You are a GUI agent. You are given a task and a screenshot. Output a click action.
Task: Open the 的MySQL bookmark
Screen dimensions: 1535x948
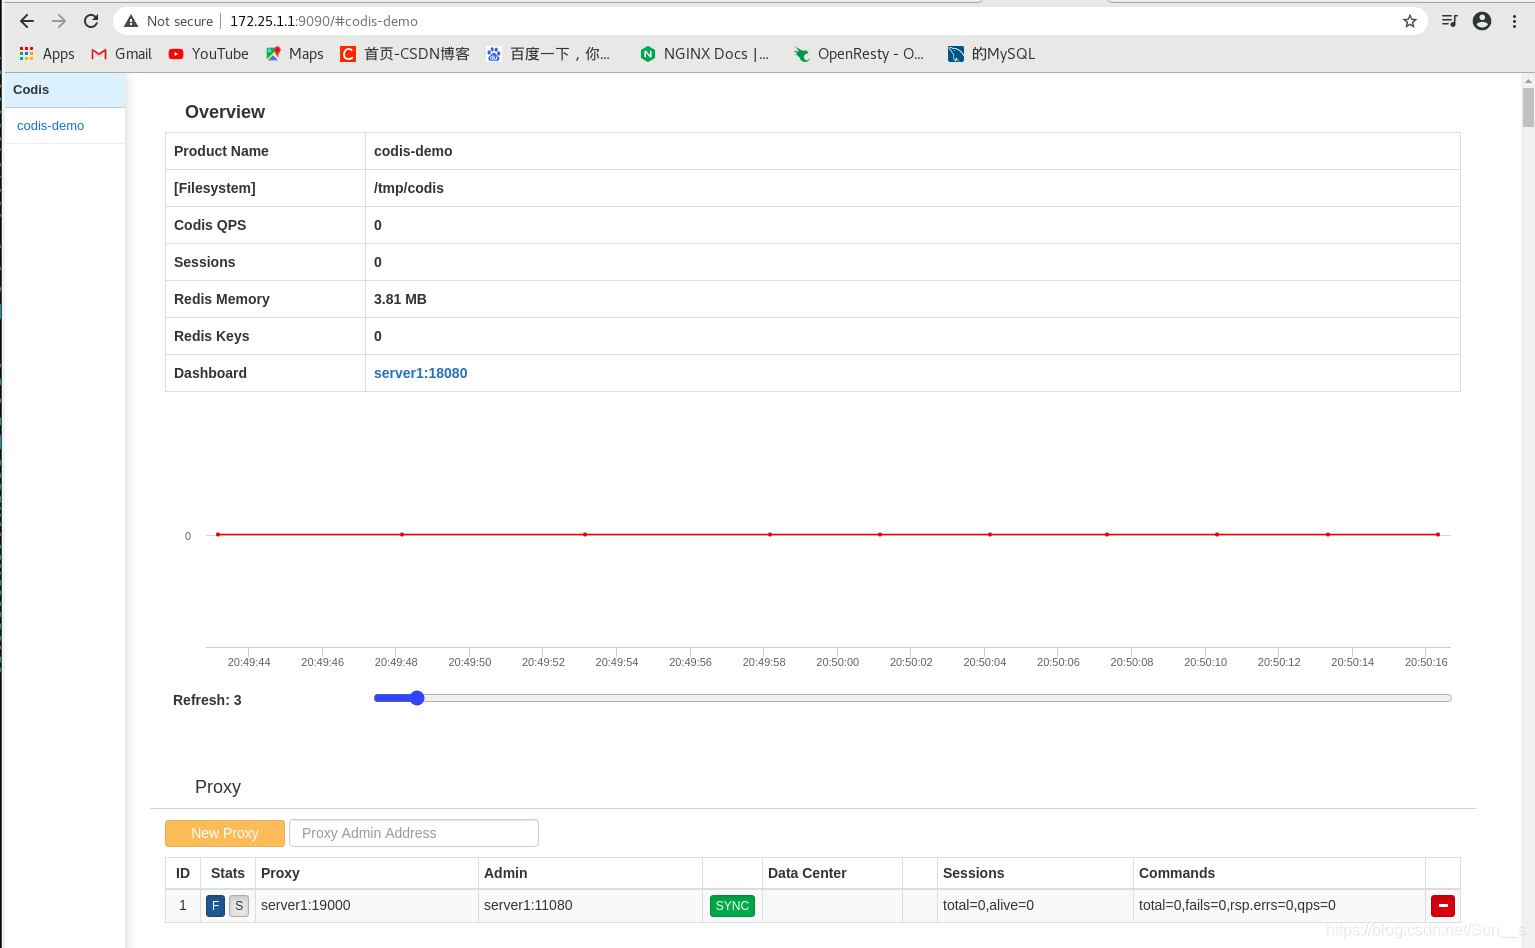991,54
